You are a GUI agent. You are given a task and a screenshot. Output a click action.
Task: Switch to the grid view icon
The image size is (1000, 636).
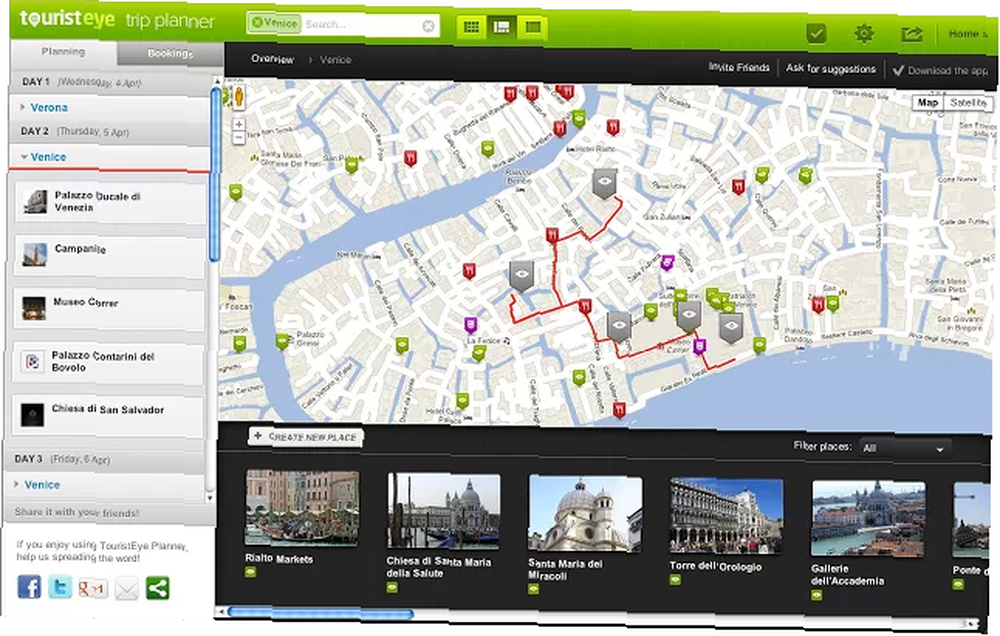coord(471,27)
